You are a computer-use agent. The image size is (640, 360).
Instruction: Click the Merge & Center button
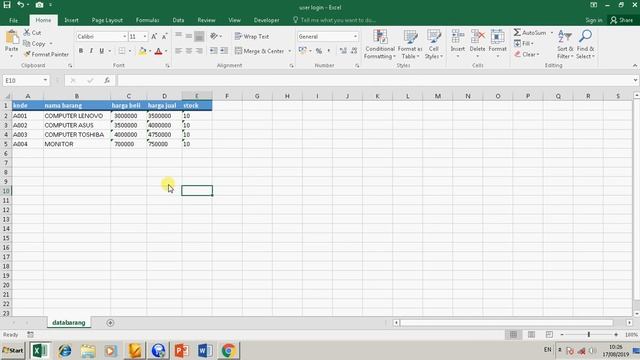click(260, 51)
